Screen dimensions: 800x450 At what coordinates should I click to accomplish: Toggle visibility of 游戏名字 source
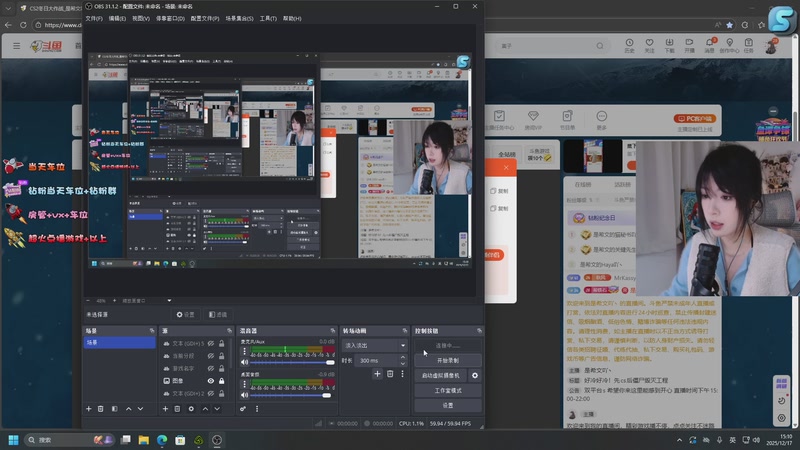(211, 368)
